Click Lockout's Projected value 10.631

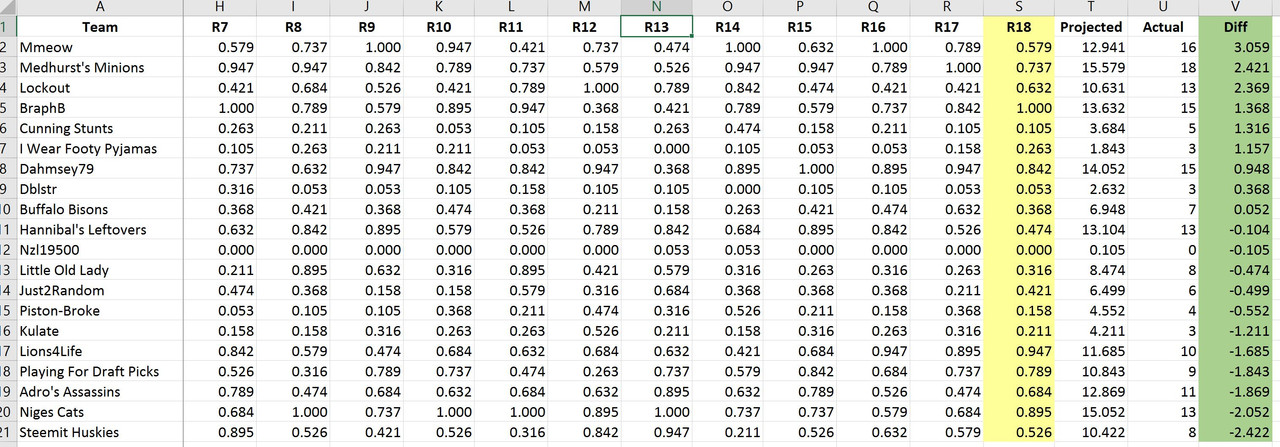(1090, 88)
